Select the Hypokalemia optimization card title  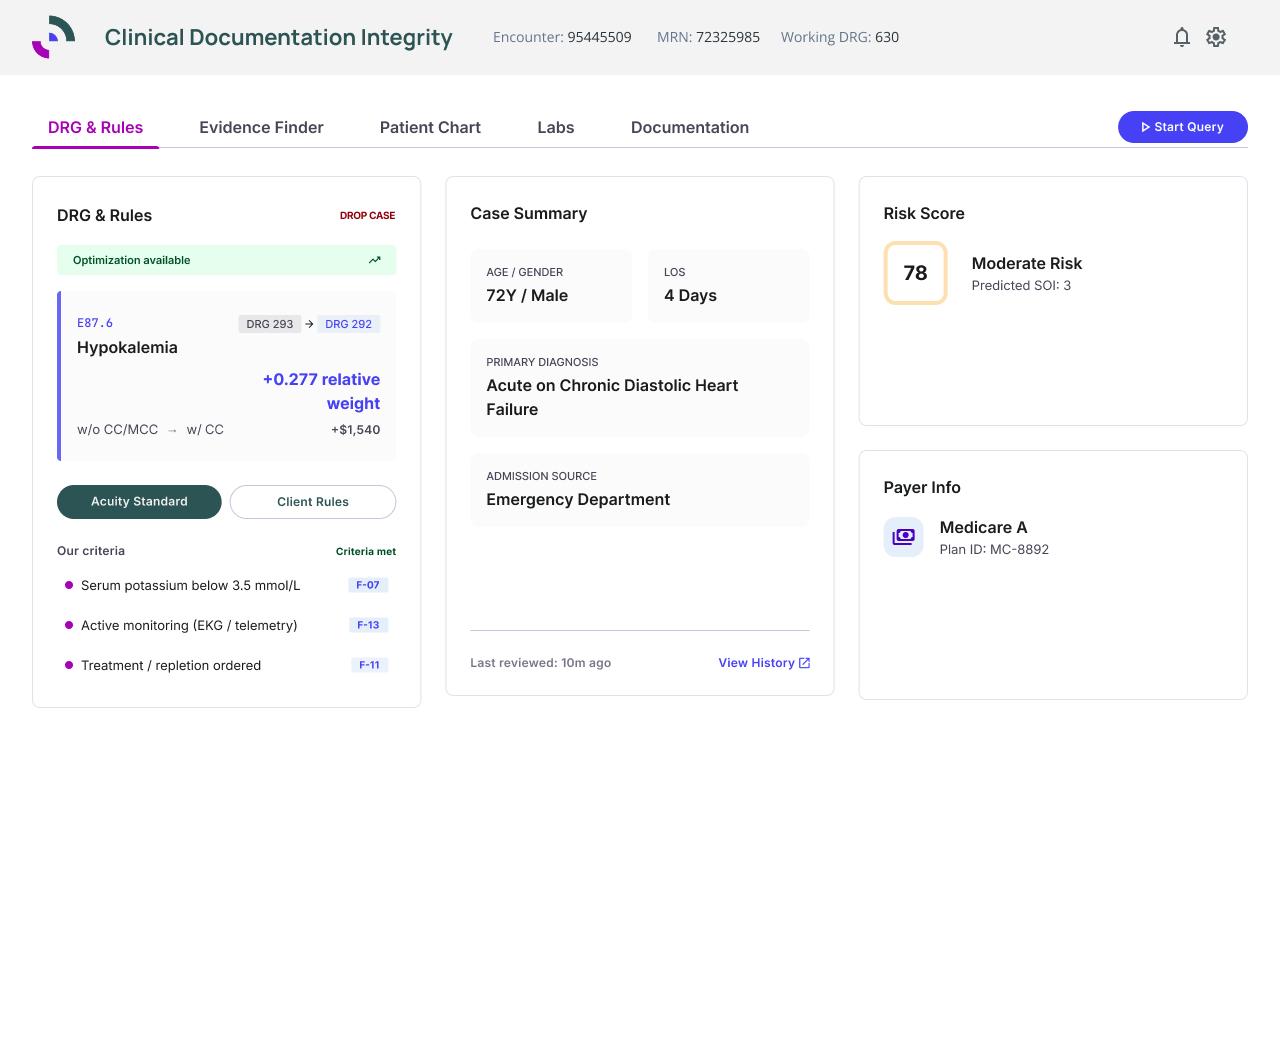point(127,348)
